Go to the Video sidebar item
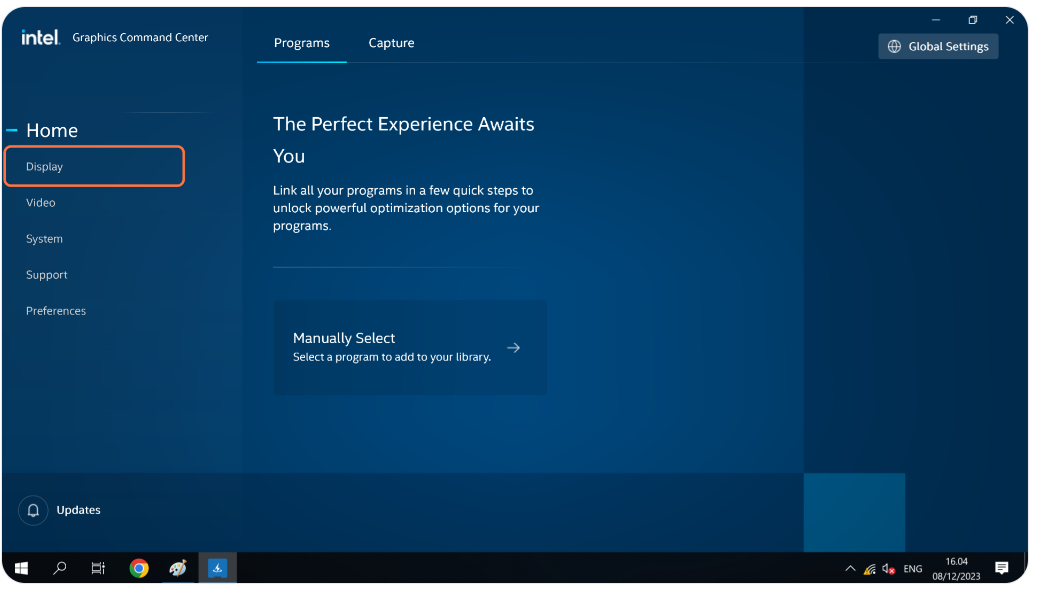1037x592 pixels. click(x=41, y=203)
